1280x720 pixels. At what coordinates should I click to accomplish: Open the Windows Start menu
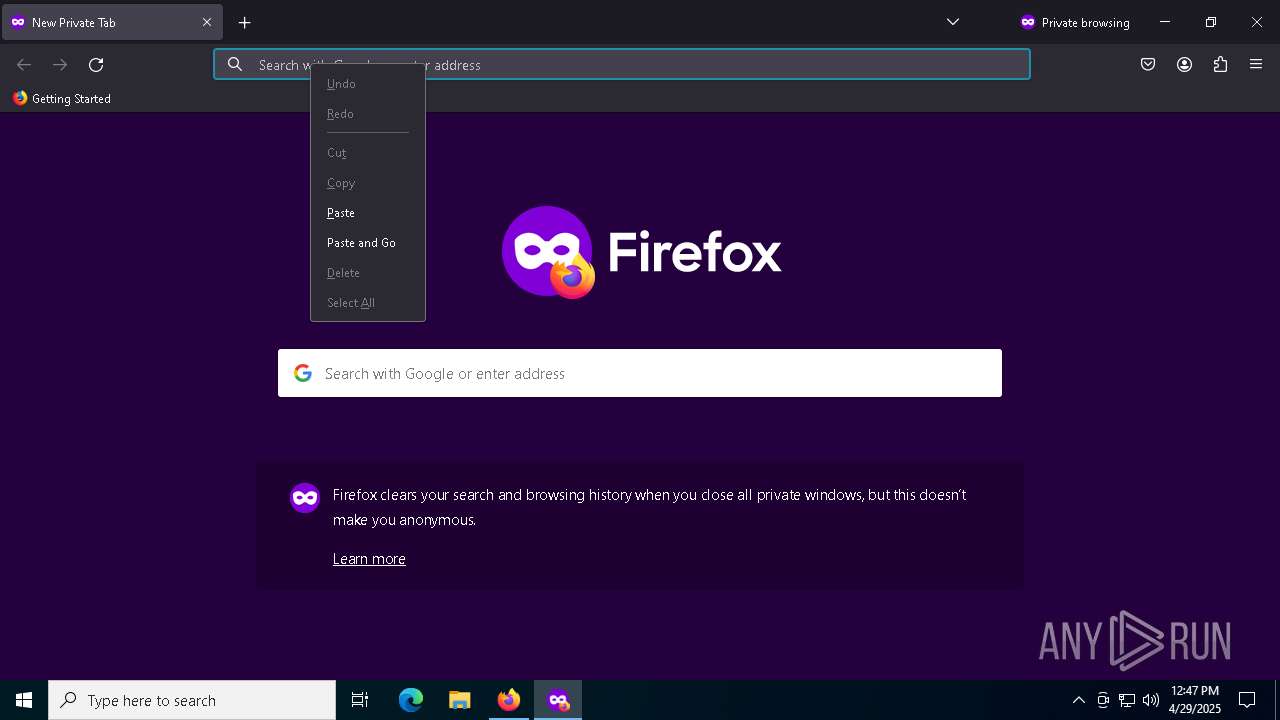click(x=24, y=700)
